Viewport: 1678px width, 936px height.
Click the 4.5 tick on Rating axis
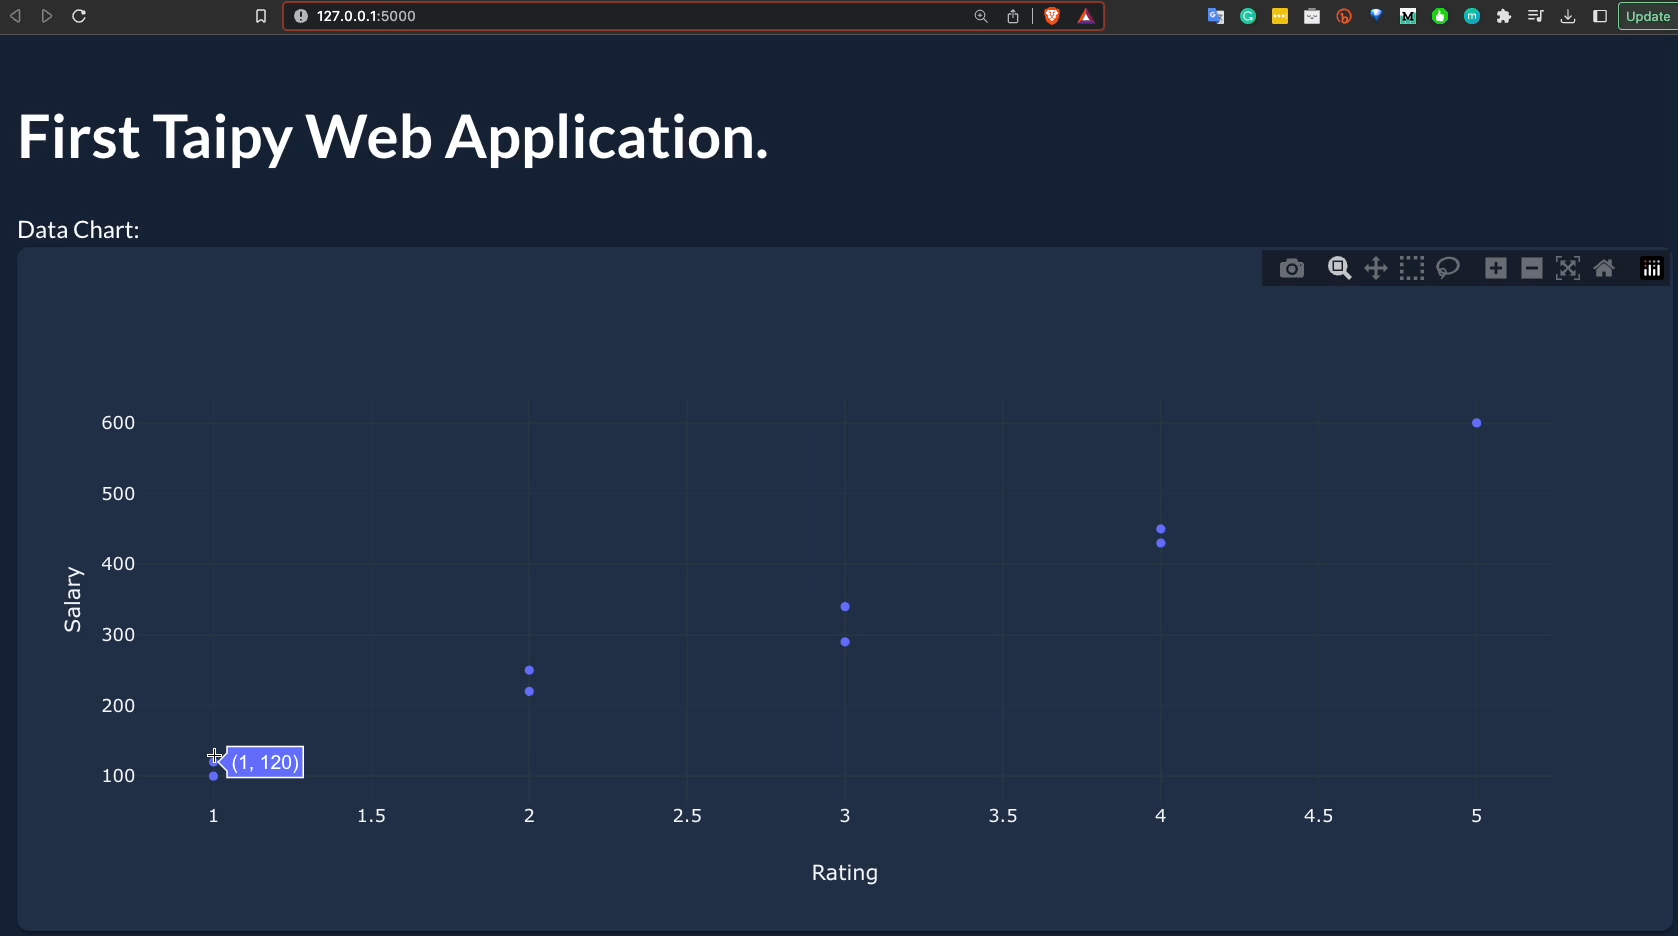[1318, 816]
